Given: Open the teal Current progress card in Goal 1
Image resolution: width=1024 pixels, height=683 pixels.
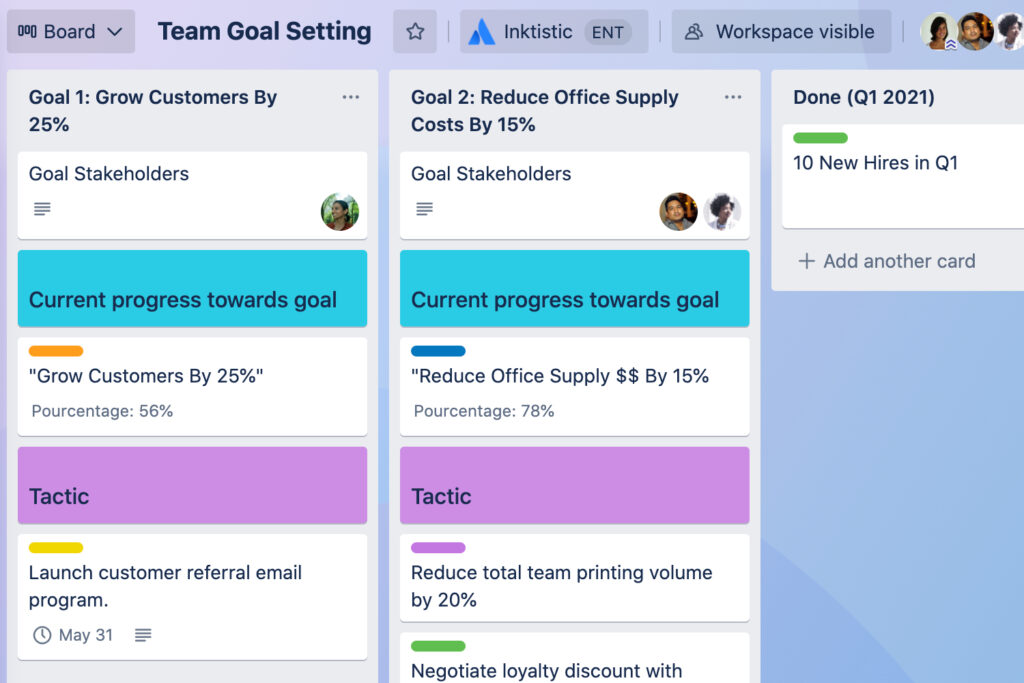Looking at the screenshot, I should pyautogui.click(x=192, y=288).
